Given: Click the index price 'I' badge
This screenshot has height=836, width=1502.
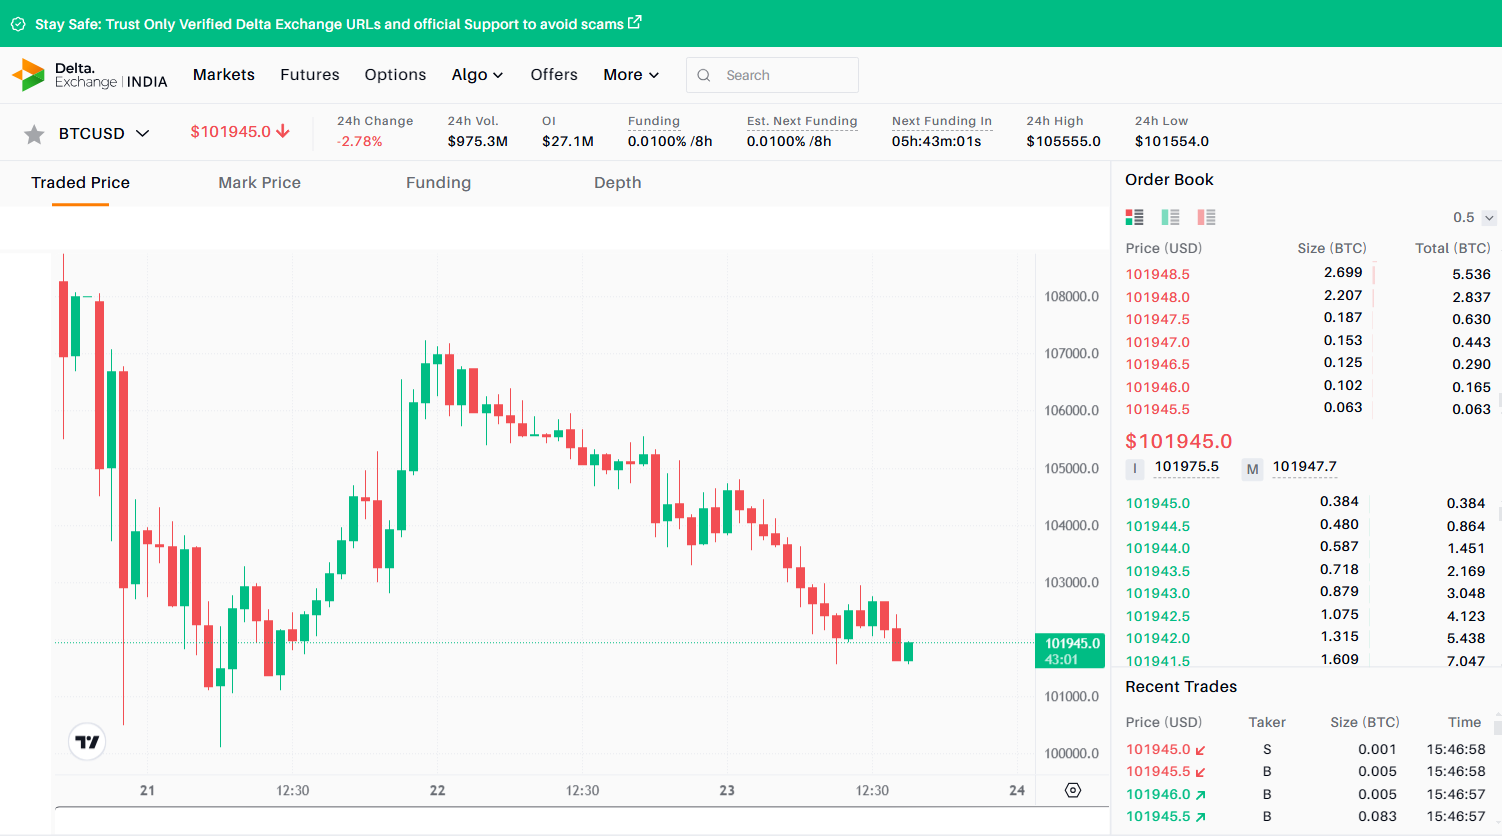Looking at the screenshot, I should [1135, 468].
